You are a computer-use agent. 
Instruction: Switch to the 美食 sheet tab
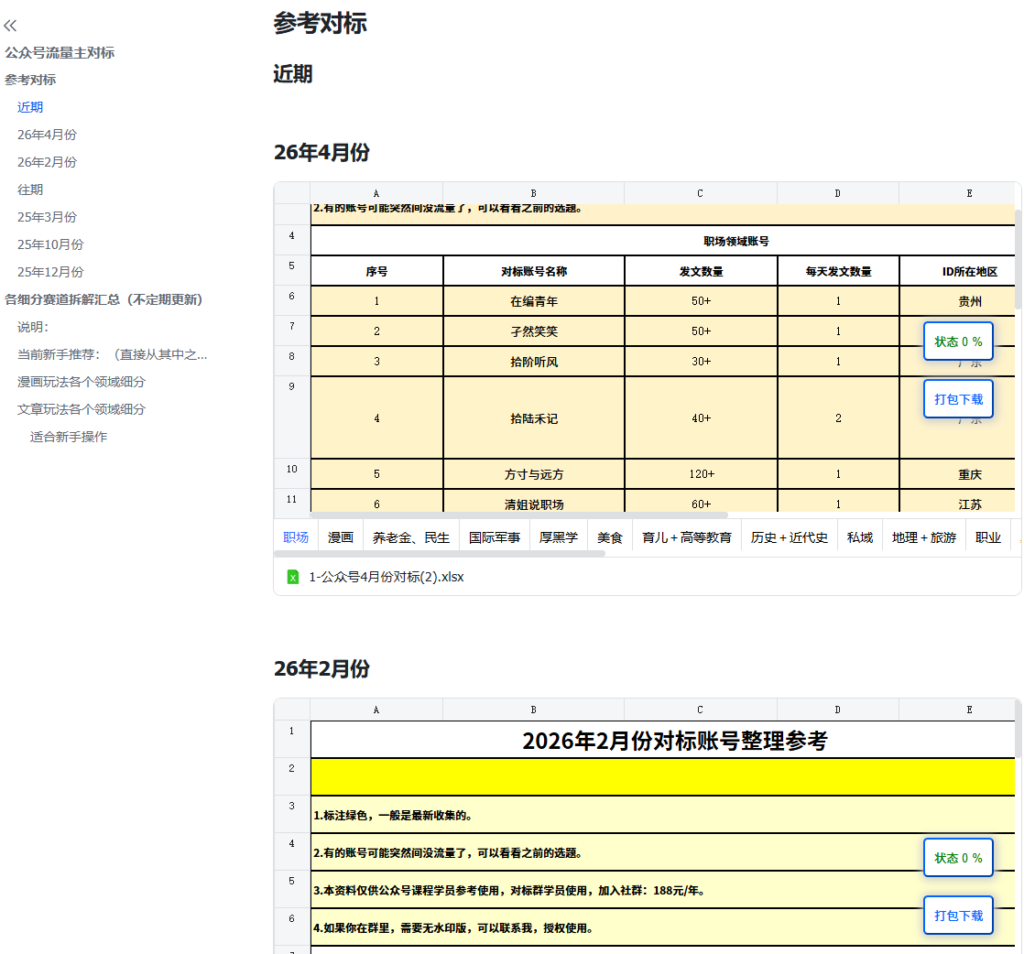(610, 537)
